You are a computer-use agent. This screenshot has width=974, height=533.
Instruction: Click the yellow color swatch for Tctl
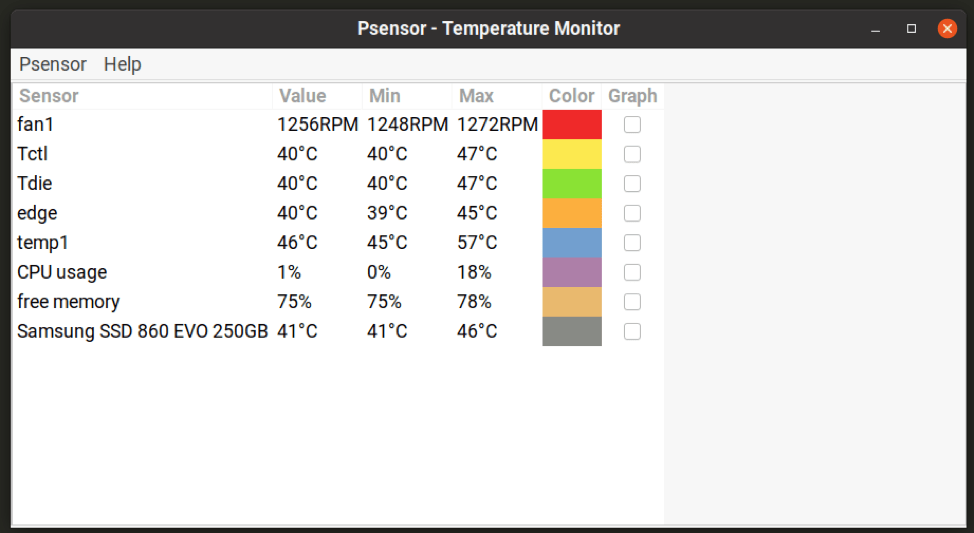(572, 154)
